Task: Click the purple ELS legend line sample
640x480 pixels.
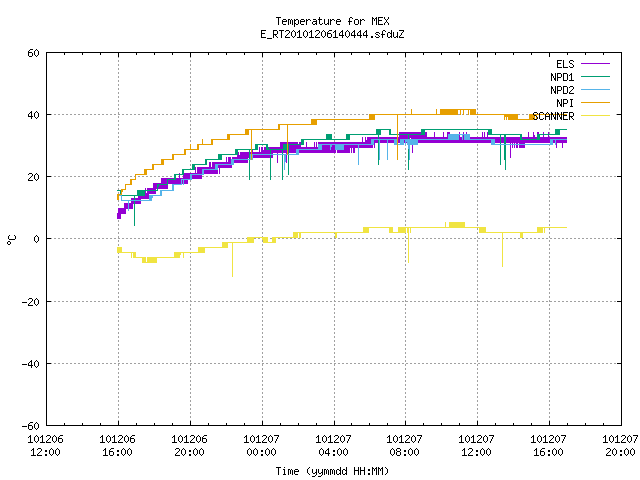Action: pyautogui.click(x=595, y=64)
